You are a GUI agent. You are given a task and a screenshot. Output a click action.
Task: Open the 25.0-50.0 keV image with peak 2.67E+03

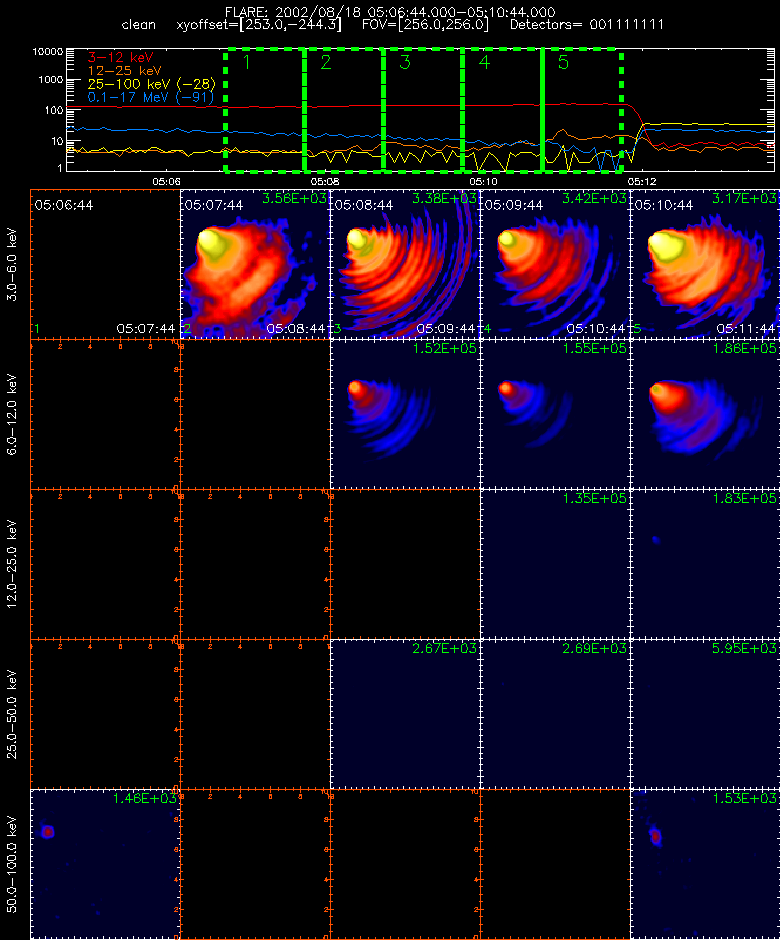[x=405, y=714]
